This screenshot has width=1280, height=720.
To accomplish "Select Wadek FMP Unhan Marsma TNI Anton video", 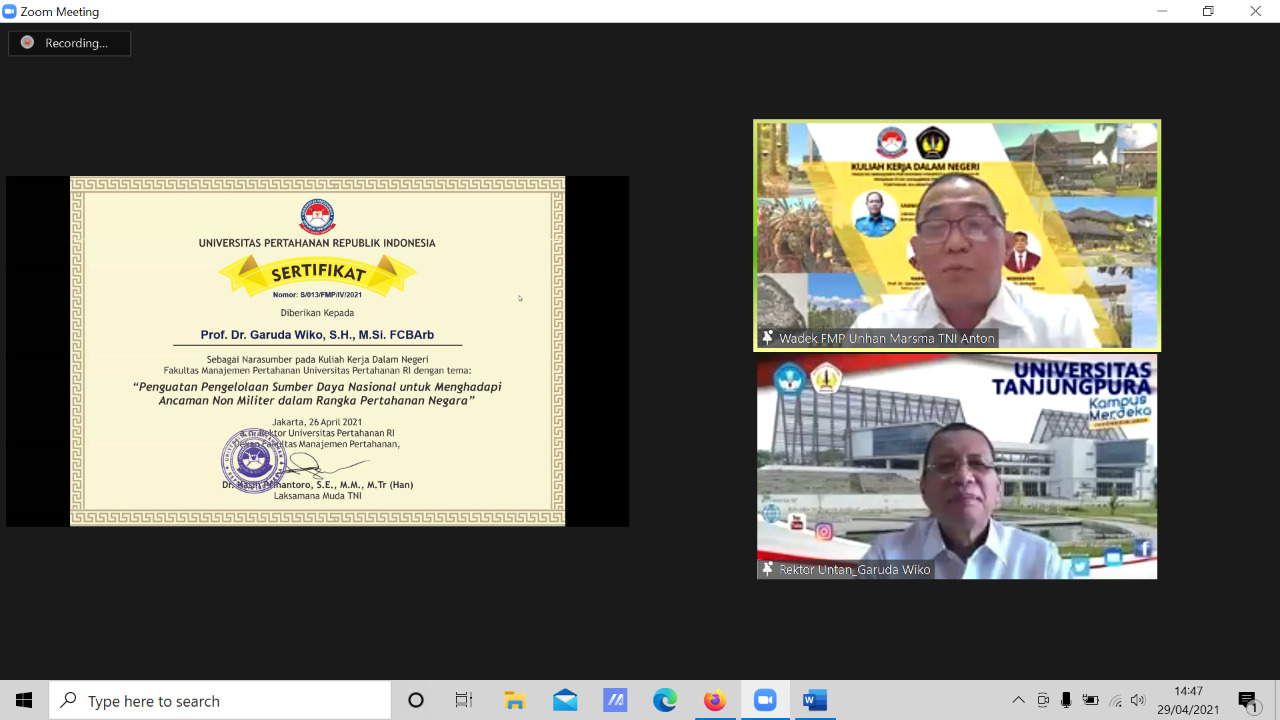I will click(957, 235).
